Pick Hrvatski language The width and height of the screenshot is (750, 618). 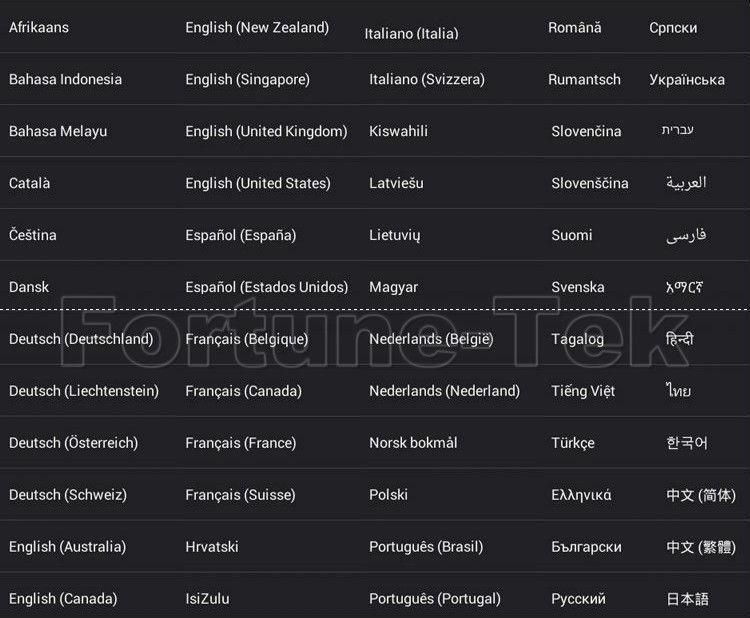pyautogui.click(x=212, y=547)
